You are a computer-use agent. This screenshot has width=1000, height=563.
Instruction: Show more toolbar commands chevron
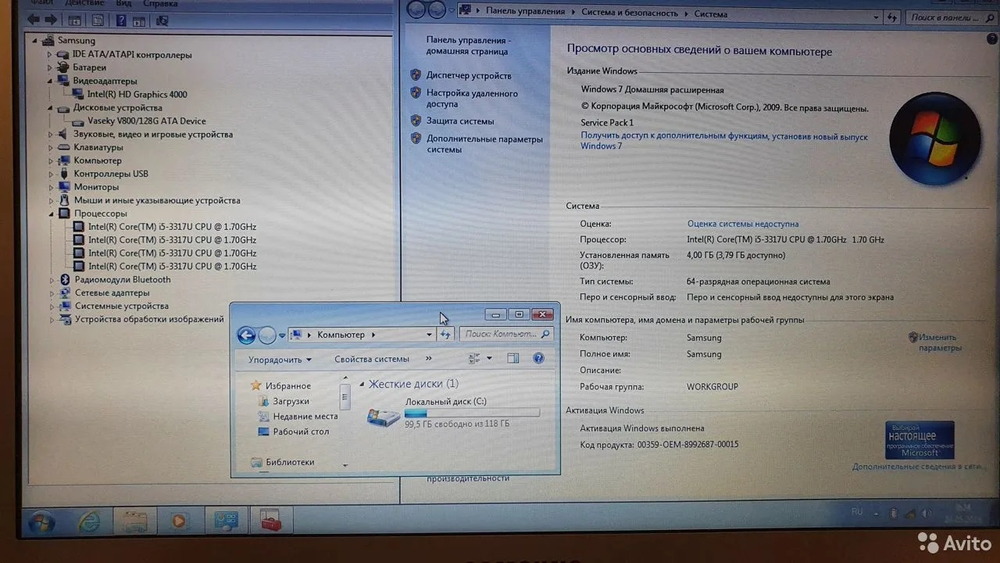[429, 358]
